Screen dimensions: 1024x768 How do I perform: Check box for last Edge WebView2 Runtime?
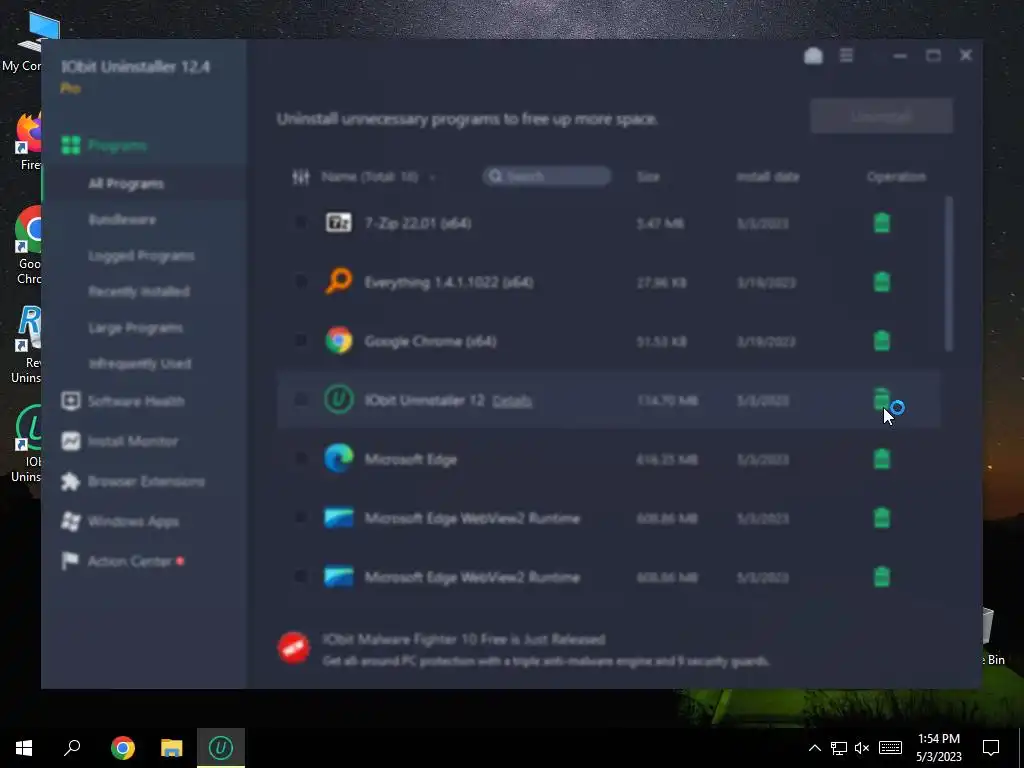(x=300, y=576)
